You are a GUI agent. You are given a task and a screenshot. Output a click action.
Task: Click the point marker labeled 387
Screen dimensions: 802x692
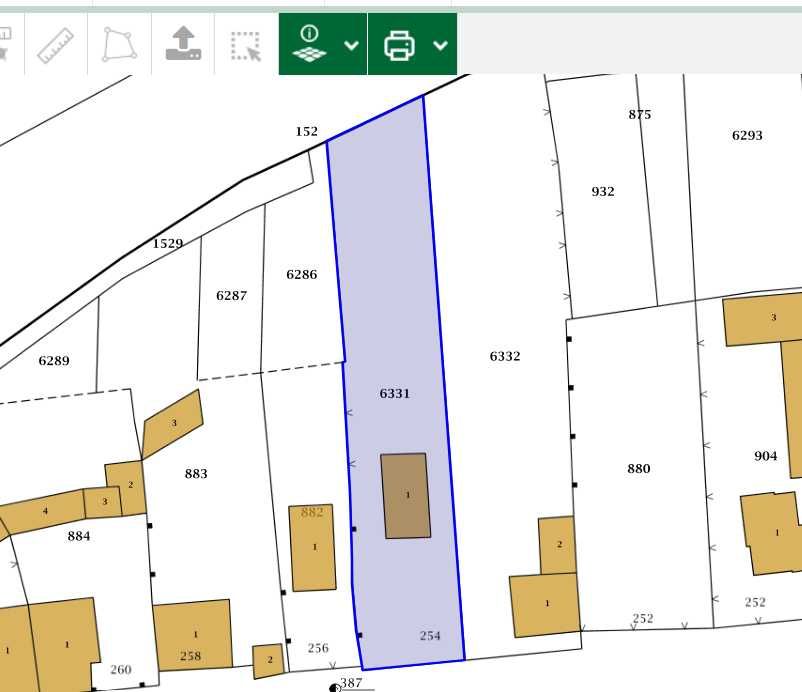[335, 688]
